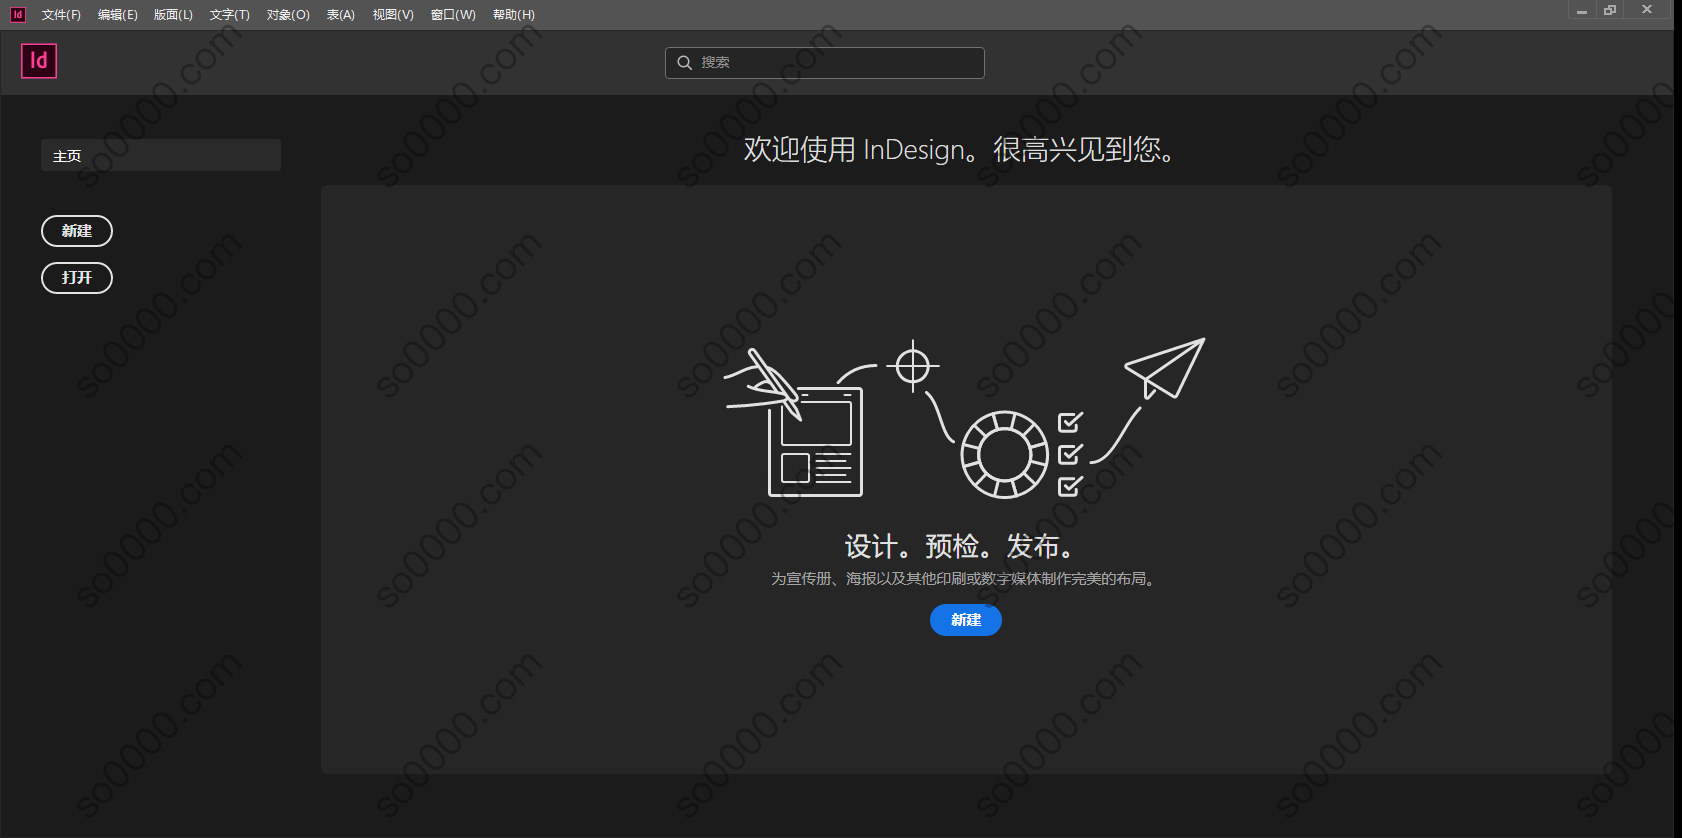This screenshot has width=1682, height=838.
Task: Click into the 搜索 search field
Action: [825, 63]
